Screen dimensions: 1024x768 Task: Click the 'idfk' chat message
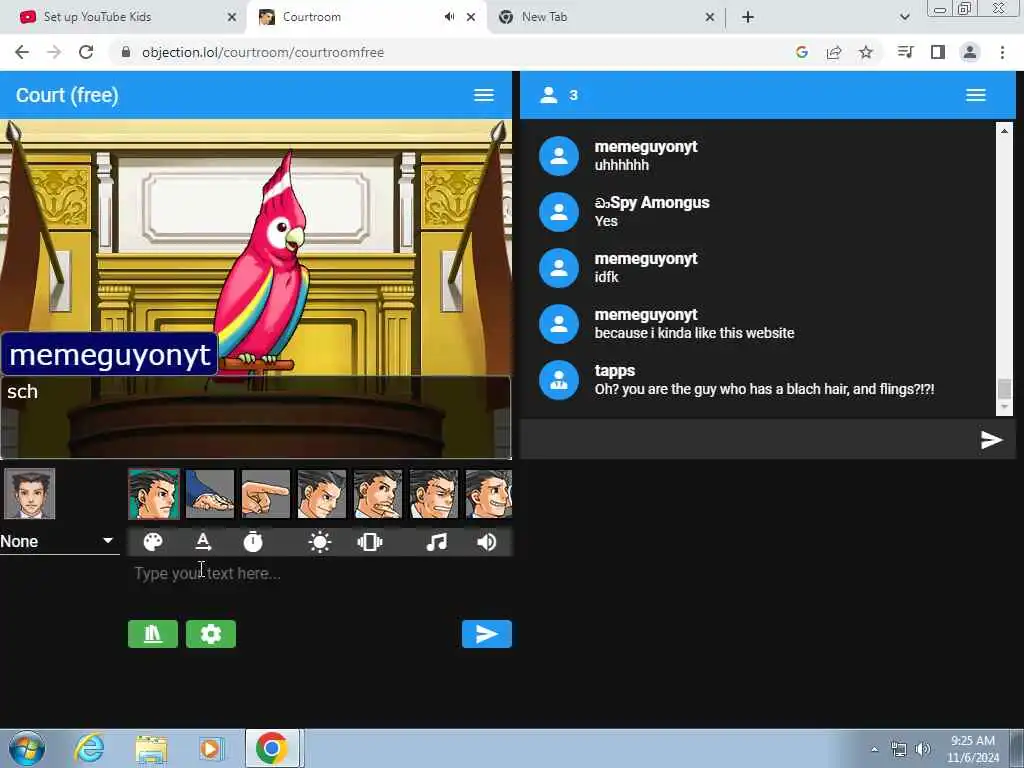tap(606, 277)
